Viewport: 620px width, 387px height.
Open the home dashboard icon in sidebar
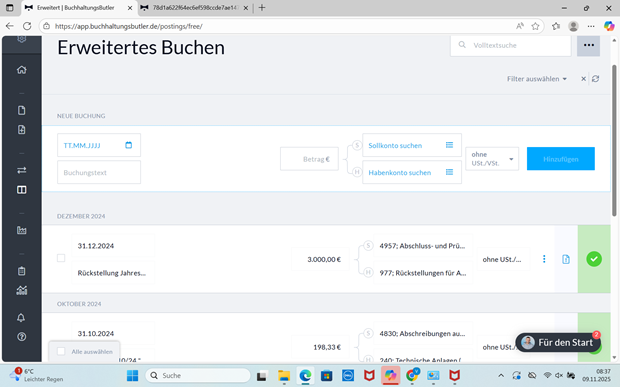coord(22,70)
